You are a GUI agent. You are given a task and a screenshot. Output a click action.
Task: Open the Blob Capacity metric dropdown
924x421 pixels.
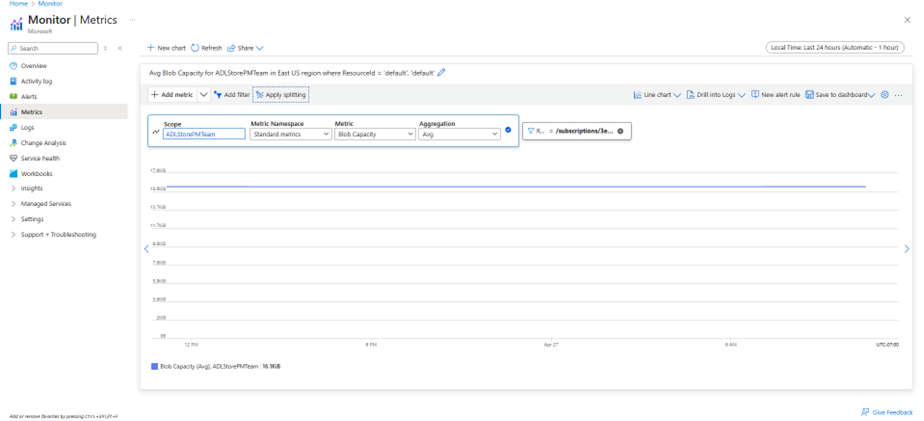375,134
